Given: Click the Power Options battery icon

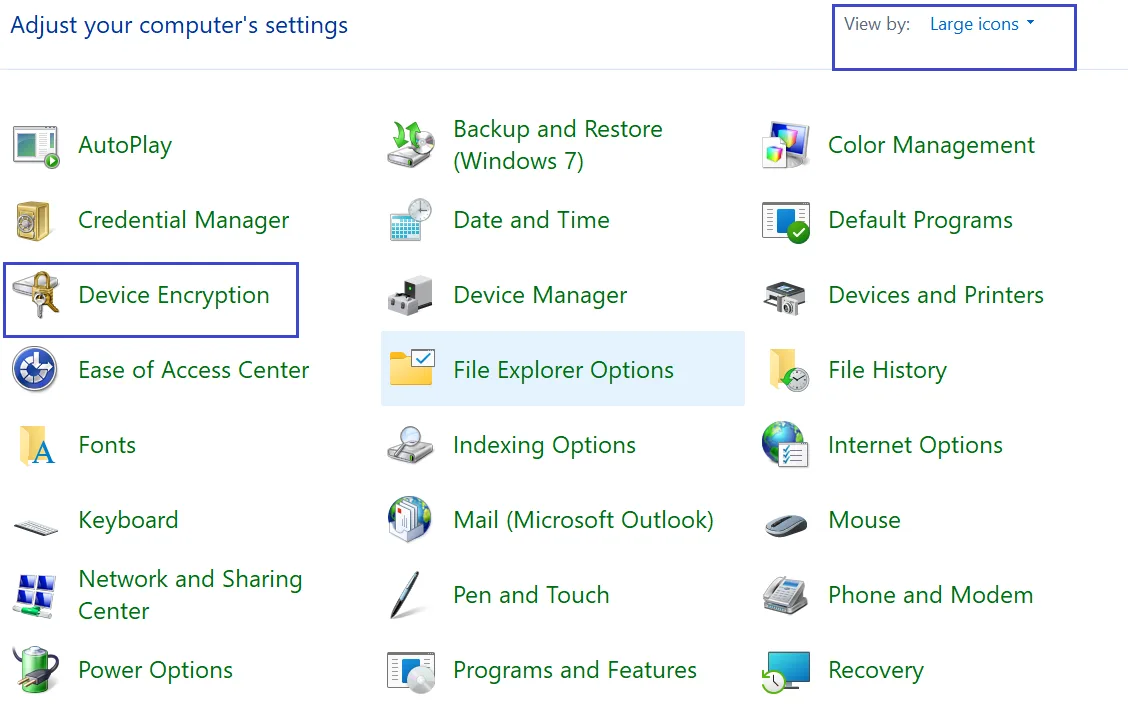Looking at the screenshot, I should (x=36, y=670).
